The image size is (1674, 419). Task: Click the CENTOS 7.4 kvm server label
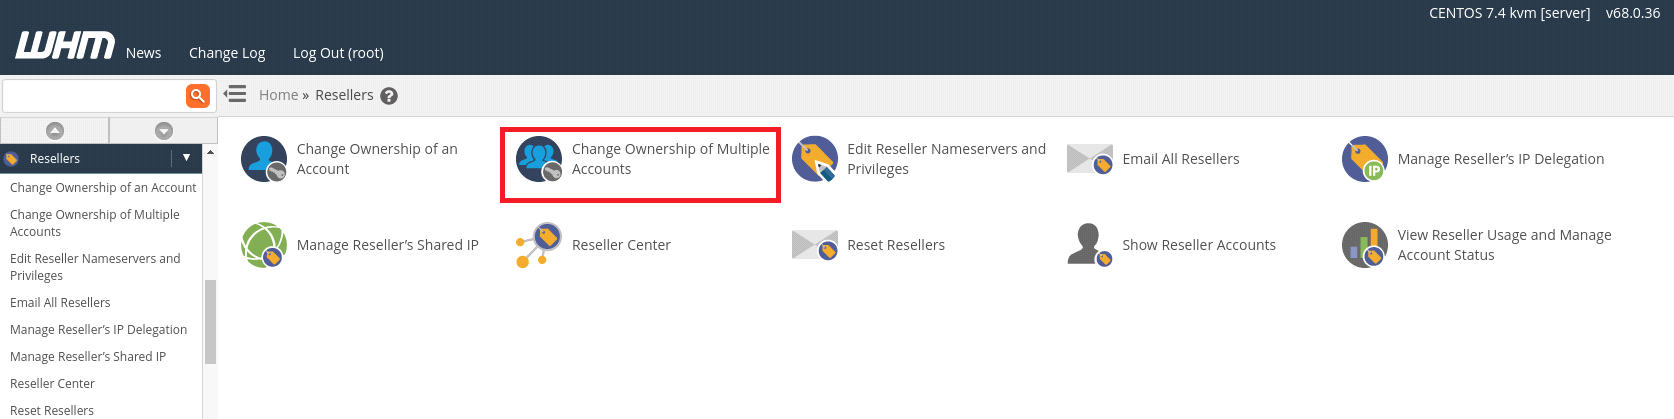1509,14
